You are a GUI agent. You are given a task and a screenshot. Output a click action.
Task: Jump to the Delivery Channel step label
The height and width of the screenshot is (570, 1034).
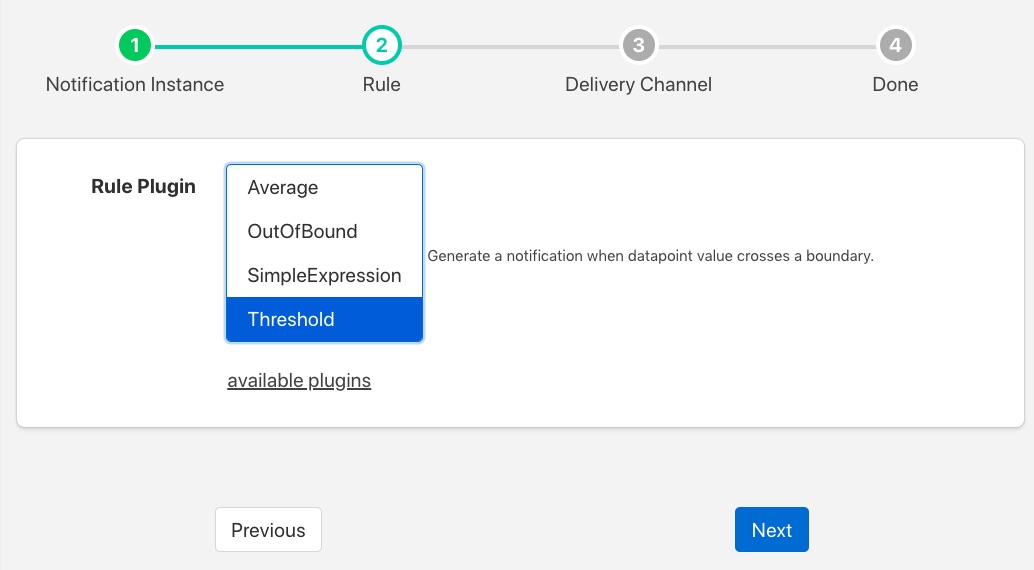(x=638, y=85)
